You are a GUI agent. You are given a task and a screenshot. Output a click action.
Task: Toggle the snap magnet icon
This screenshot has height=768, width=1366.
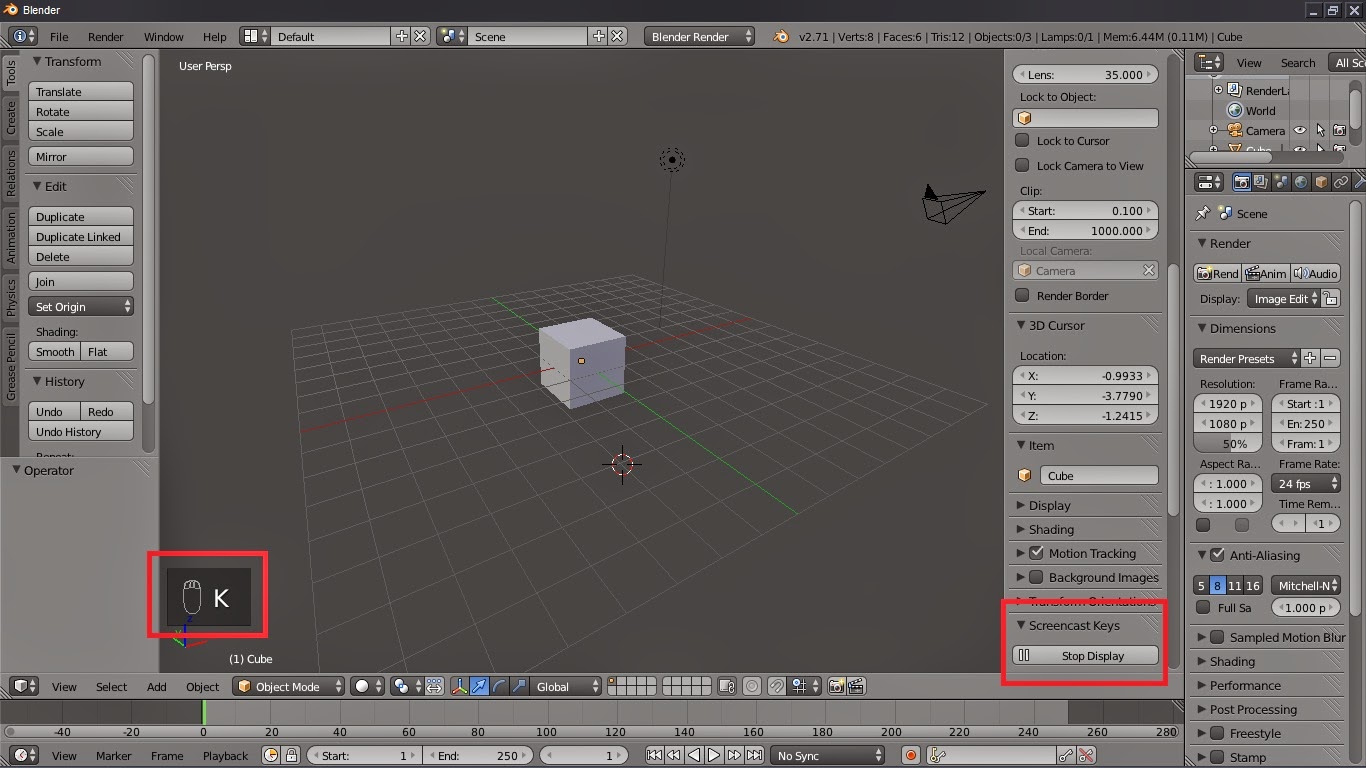point(778,686)
